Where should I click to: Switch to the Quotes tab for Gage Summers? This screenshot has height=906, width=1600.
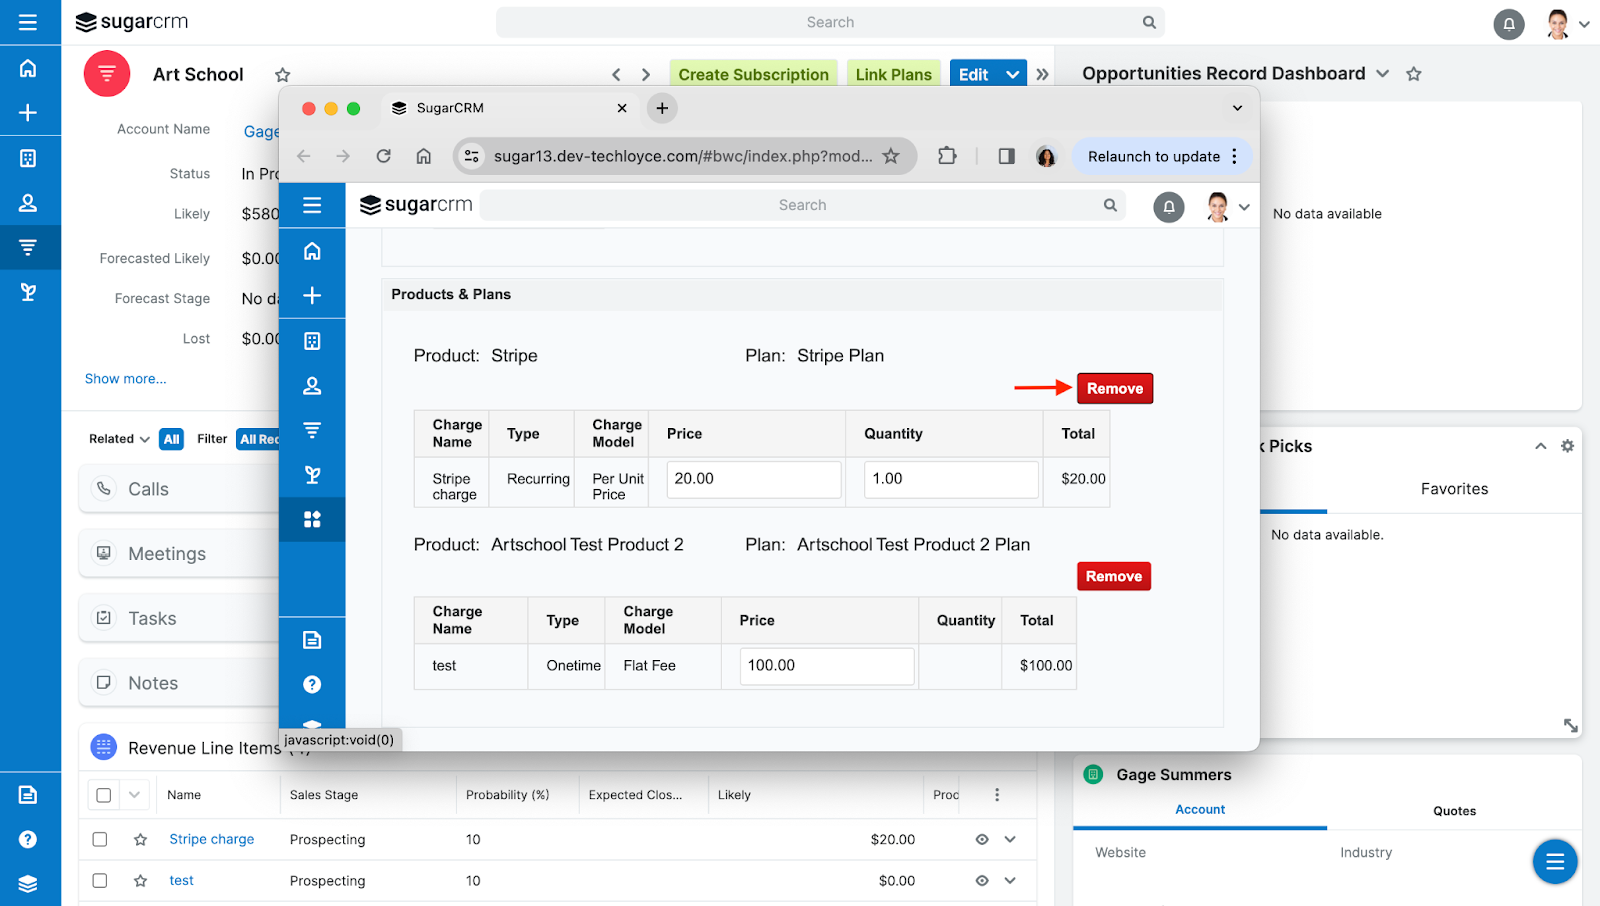click(x=1454, y=810)
